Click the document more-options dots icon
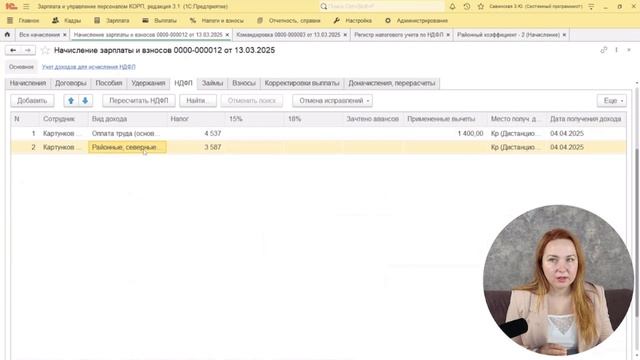Screen dimensions: 640x360 [616, 50]
